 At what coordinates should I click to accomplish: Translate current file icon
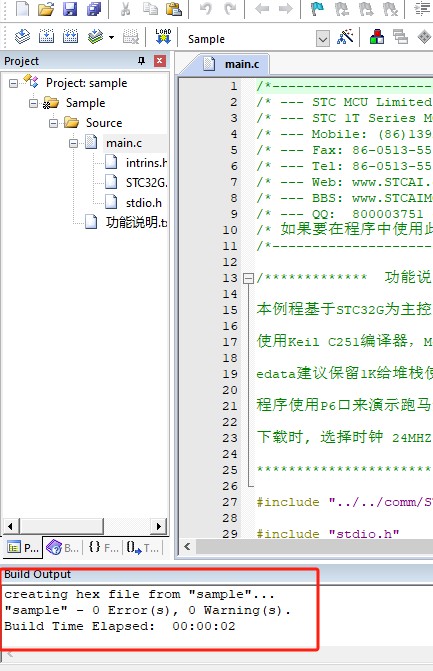tap(22, 37)
